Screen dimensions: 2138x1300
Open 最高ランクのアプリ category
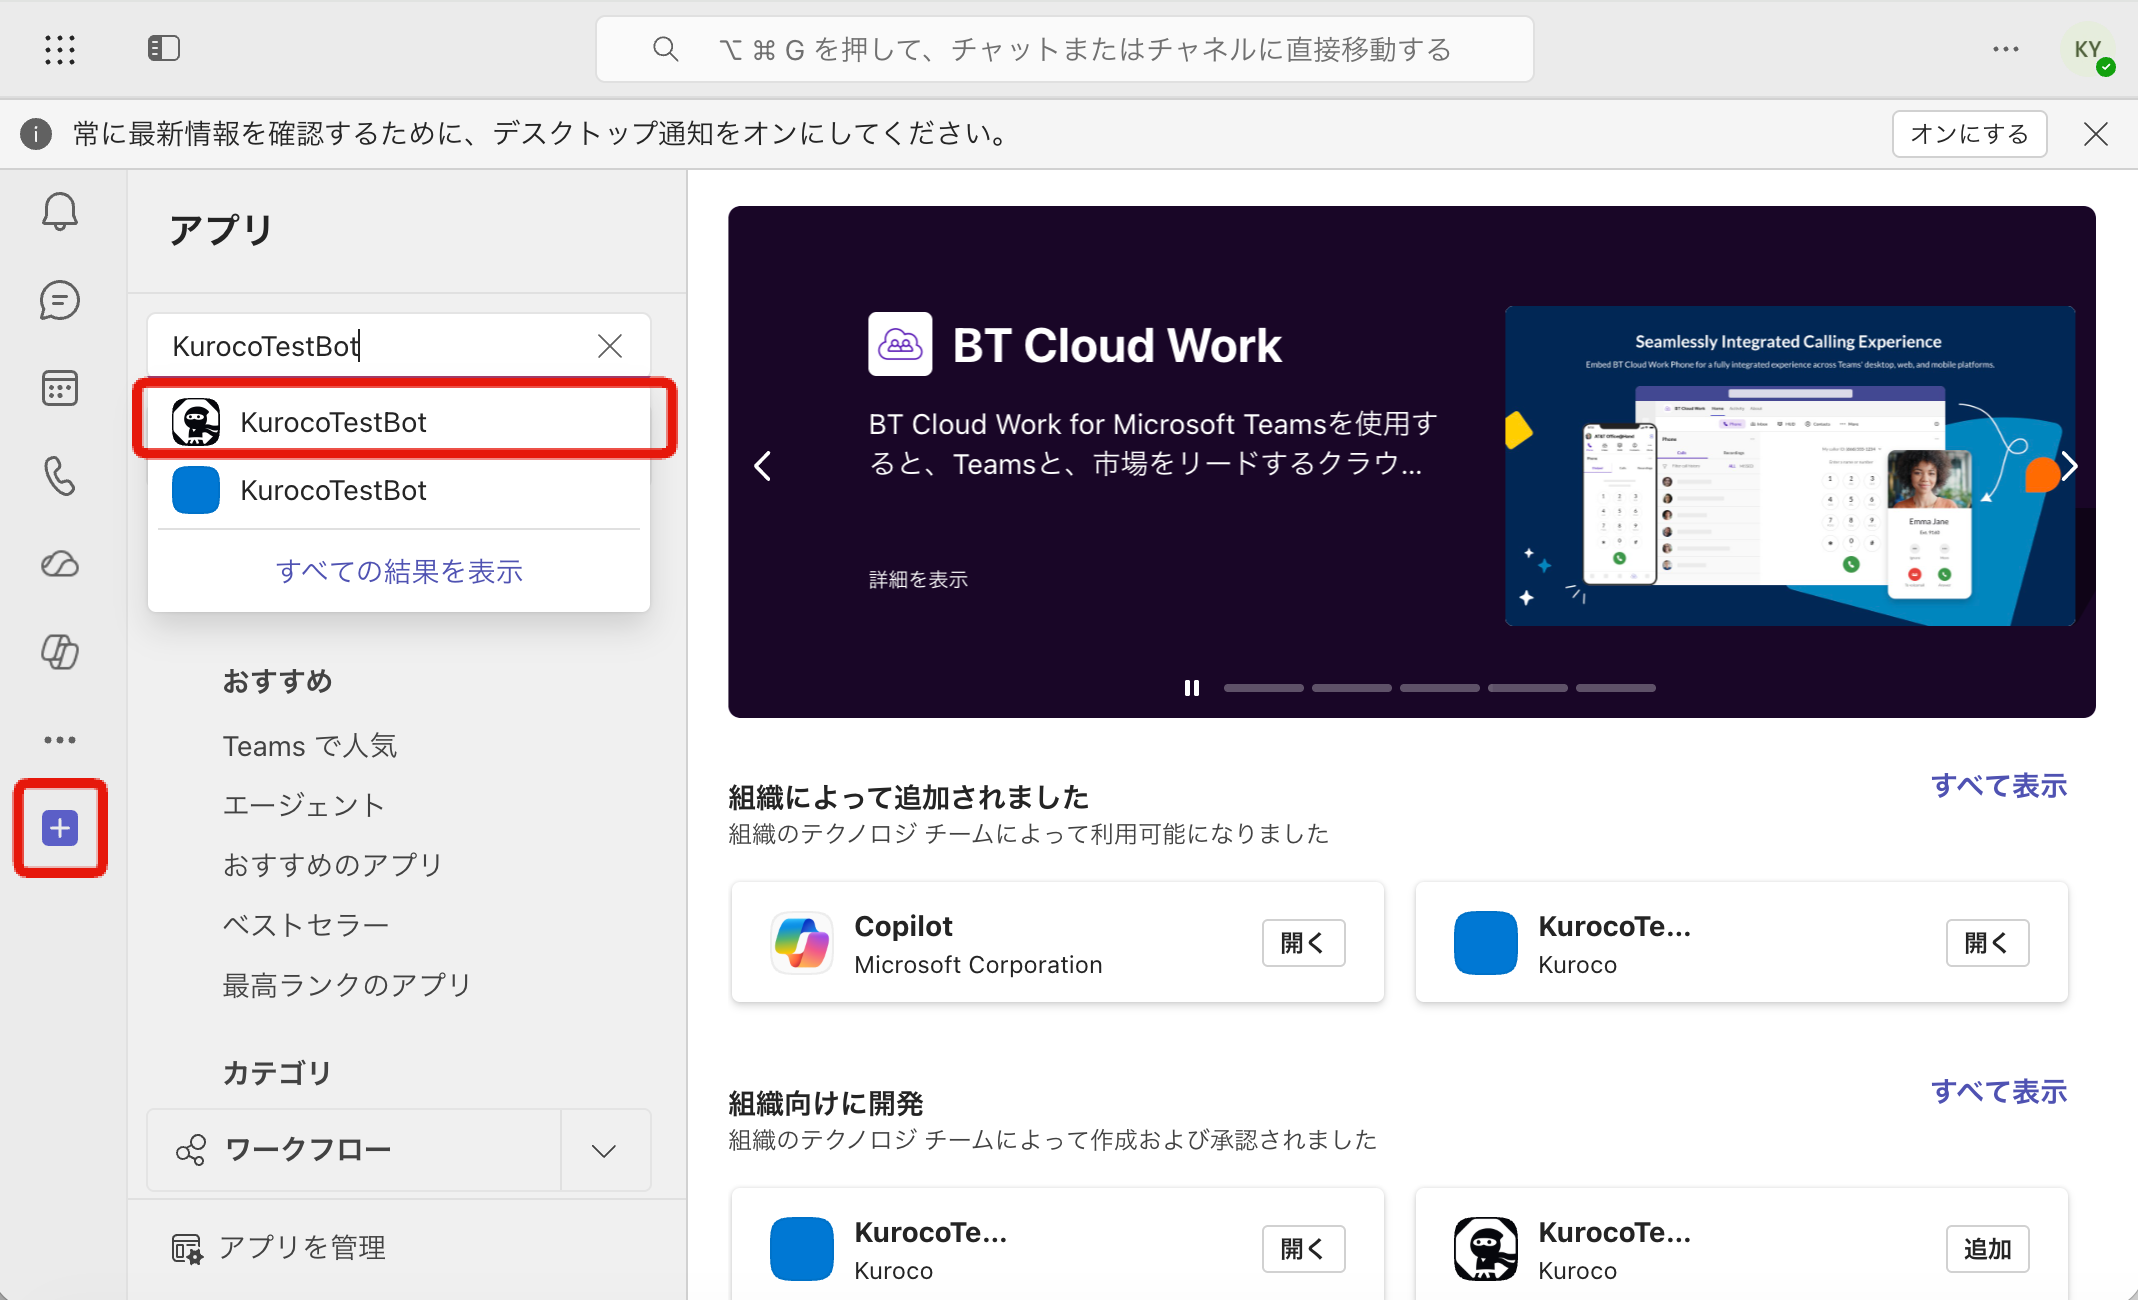(347, 985)
